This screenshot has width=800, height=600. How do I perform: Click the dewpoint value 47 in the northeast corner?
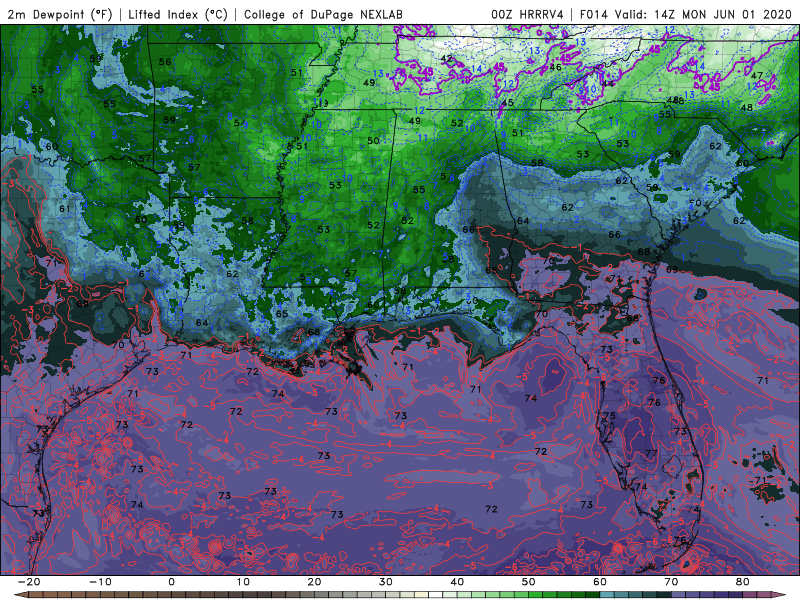tap(757, 76)
